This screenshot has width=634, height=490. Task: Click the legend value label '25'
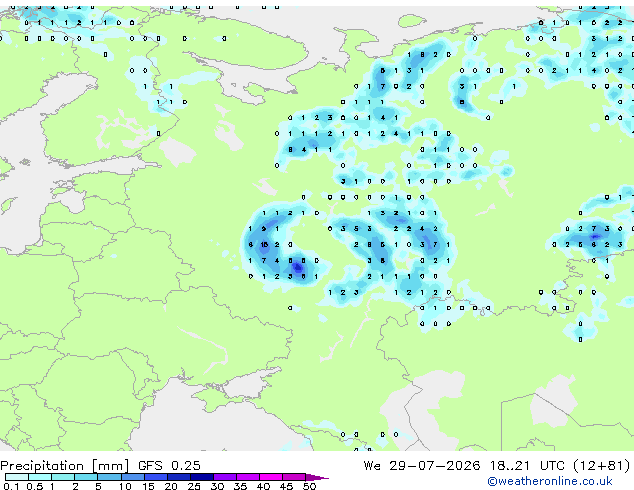click(x=194, y=486)
